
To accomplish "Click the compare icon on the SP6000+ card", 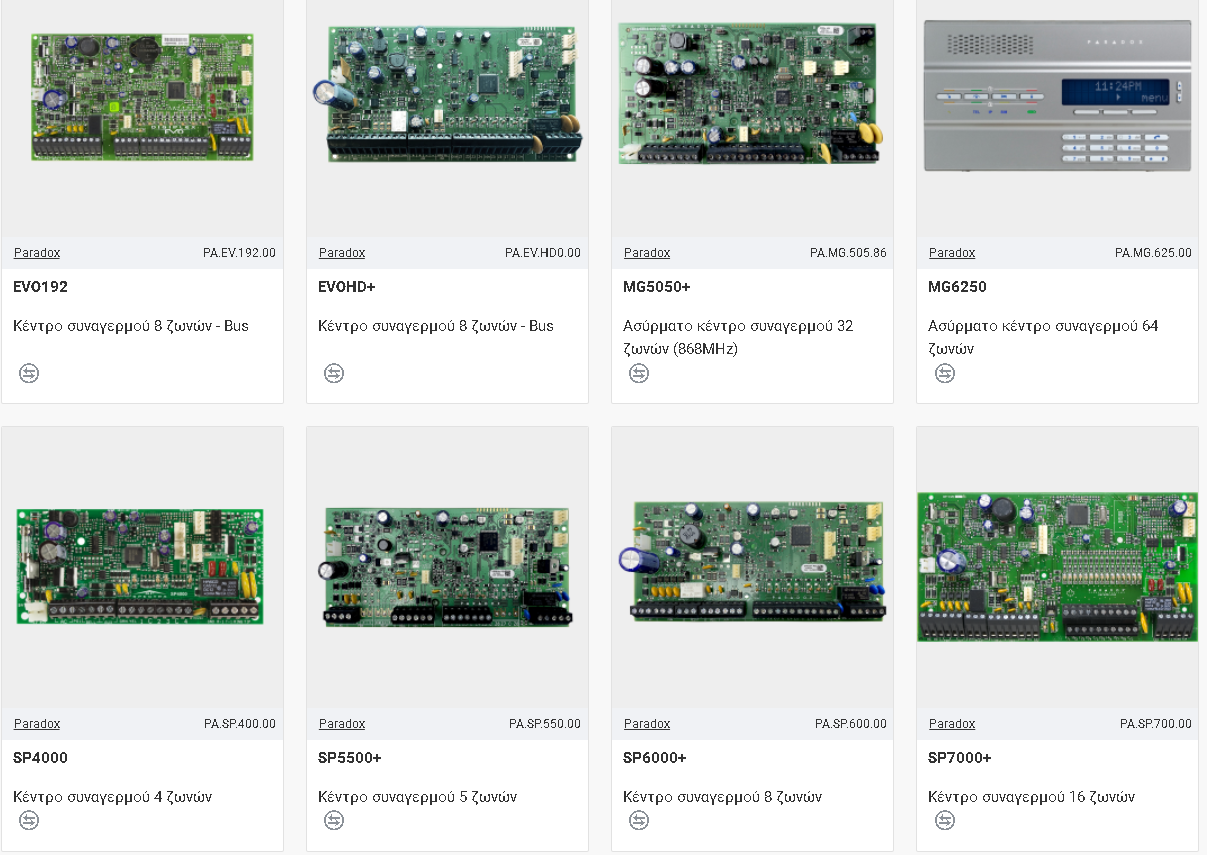I will (639, 820).
